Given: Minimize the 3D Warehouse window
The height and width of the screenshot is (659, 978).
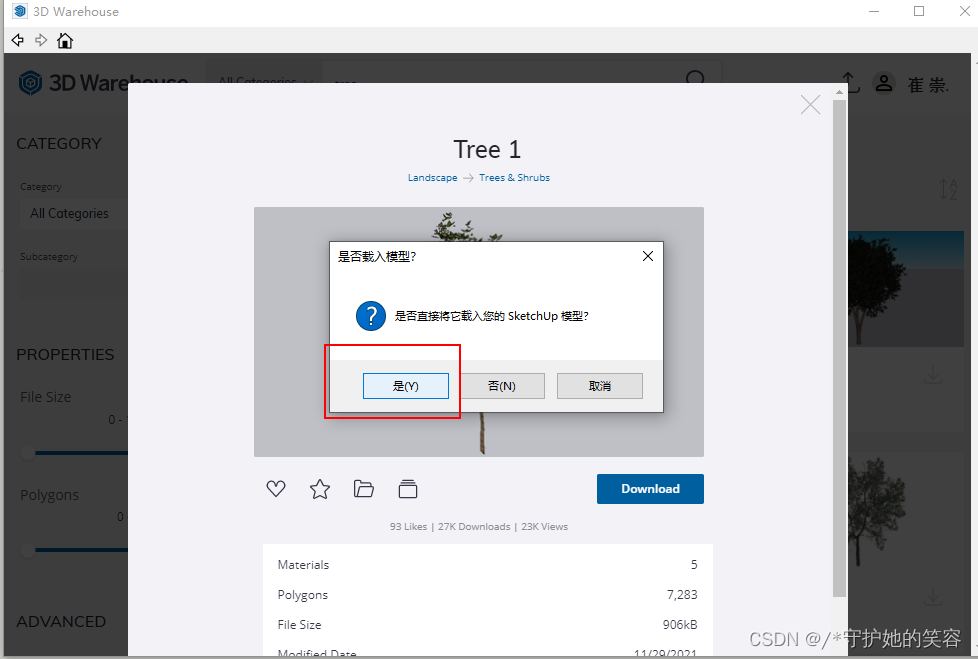Looking at the screenshot, I should (x=874, y=11).
